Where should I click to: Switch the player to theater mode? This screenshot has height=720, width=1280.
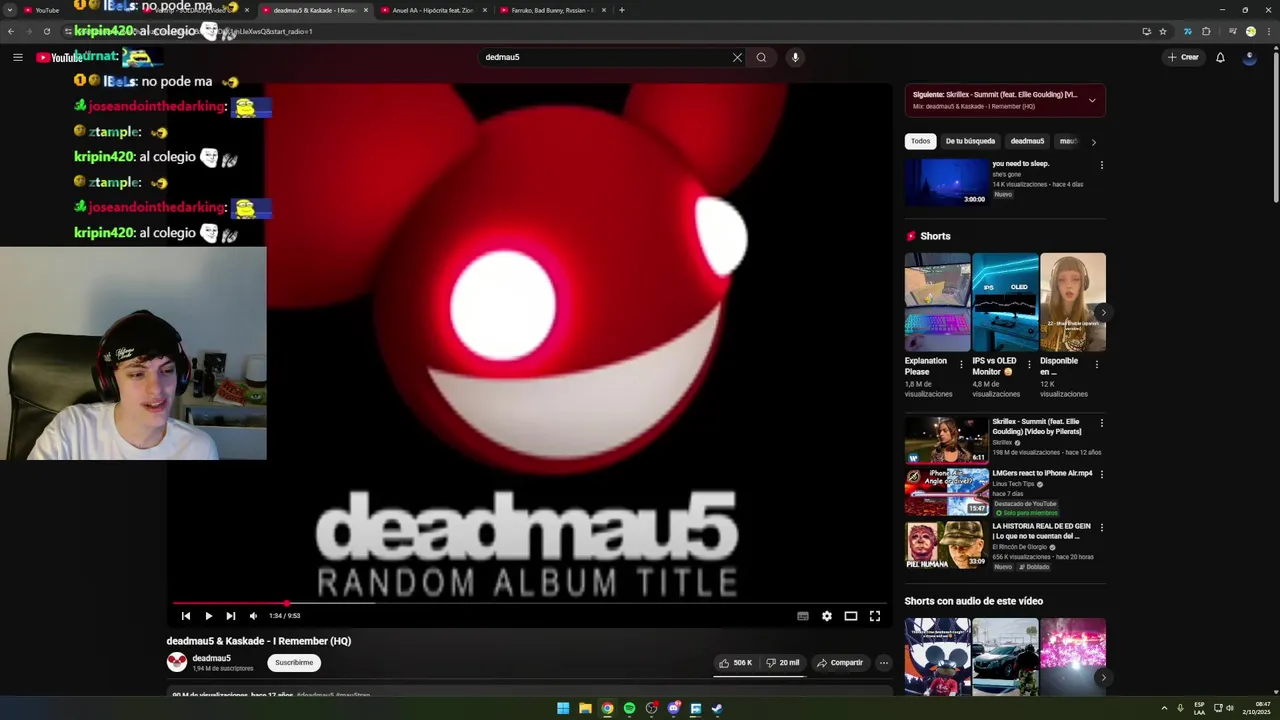[x=851, y=616]
